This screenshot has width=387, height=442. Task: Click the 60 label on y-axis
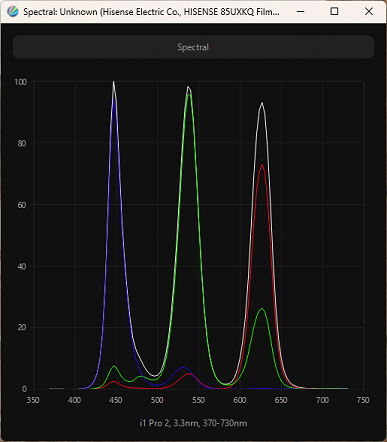(22, 205)
